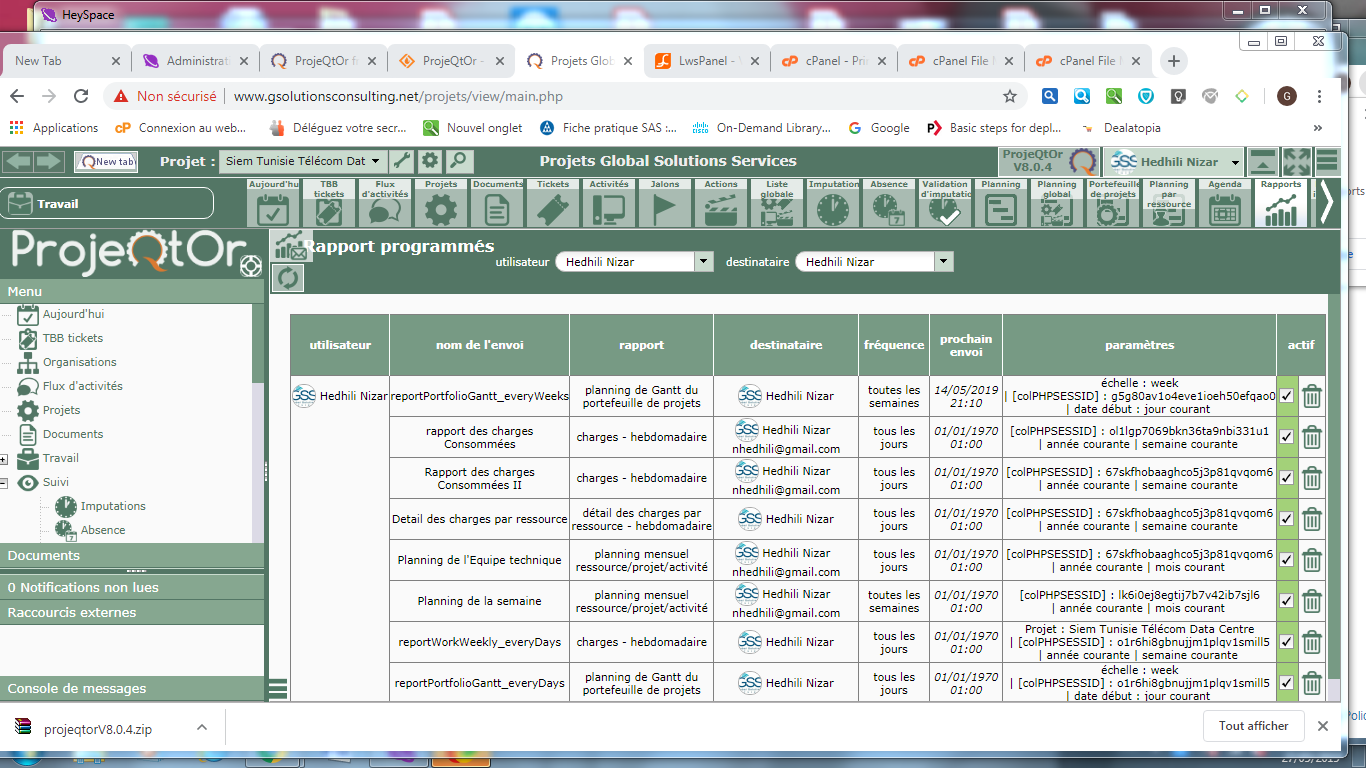Open the Agenda calendar icon
Viewport: 1366px width, 768px height.
point(1225,207)
